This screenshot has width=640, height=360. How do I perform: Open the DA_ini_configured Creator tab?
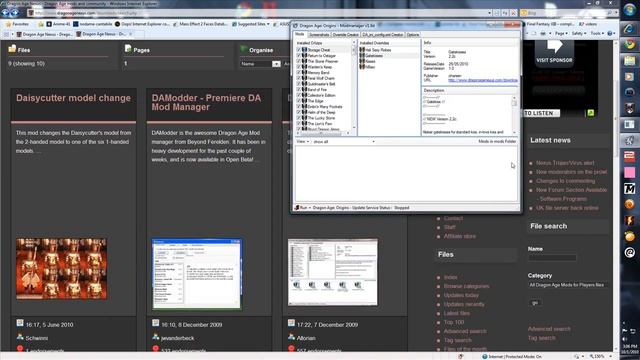pos(382,35)
